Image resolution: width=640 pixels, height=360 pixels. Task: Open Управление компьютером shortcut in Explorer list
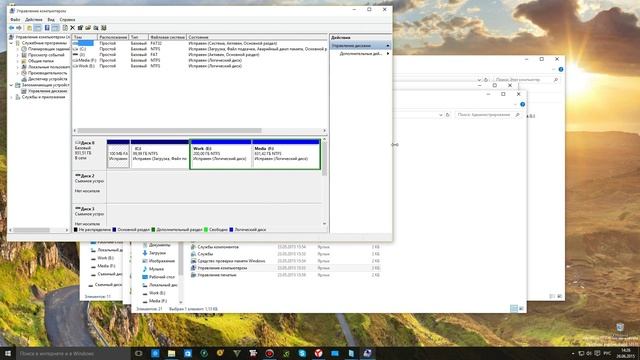pyautogui.click(x=222, y=268)
